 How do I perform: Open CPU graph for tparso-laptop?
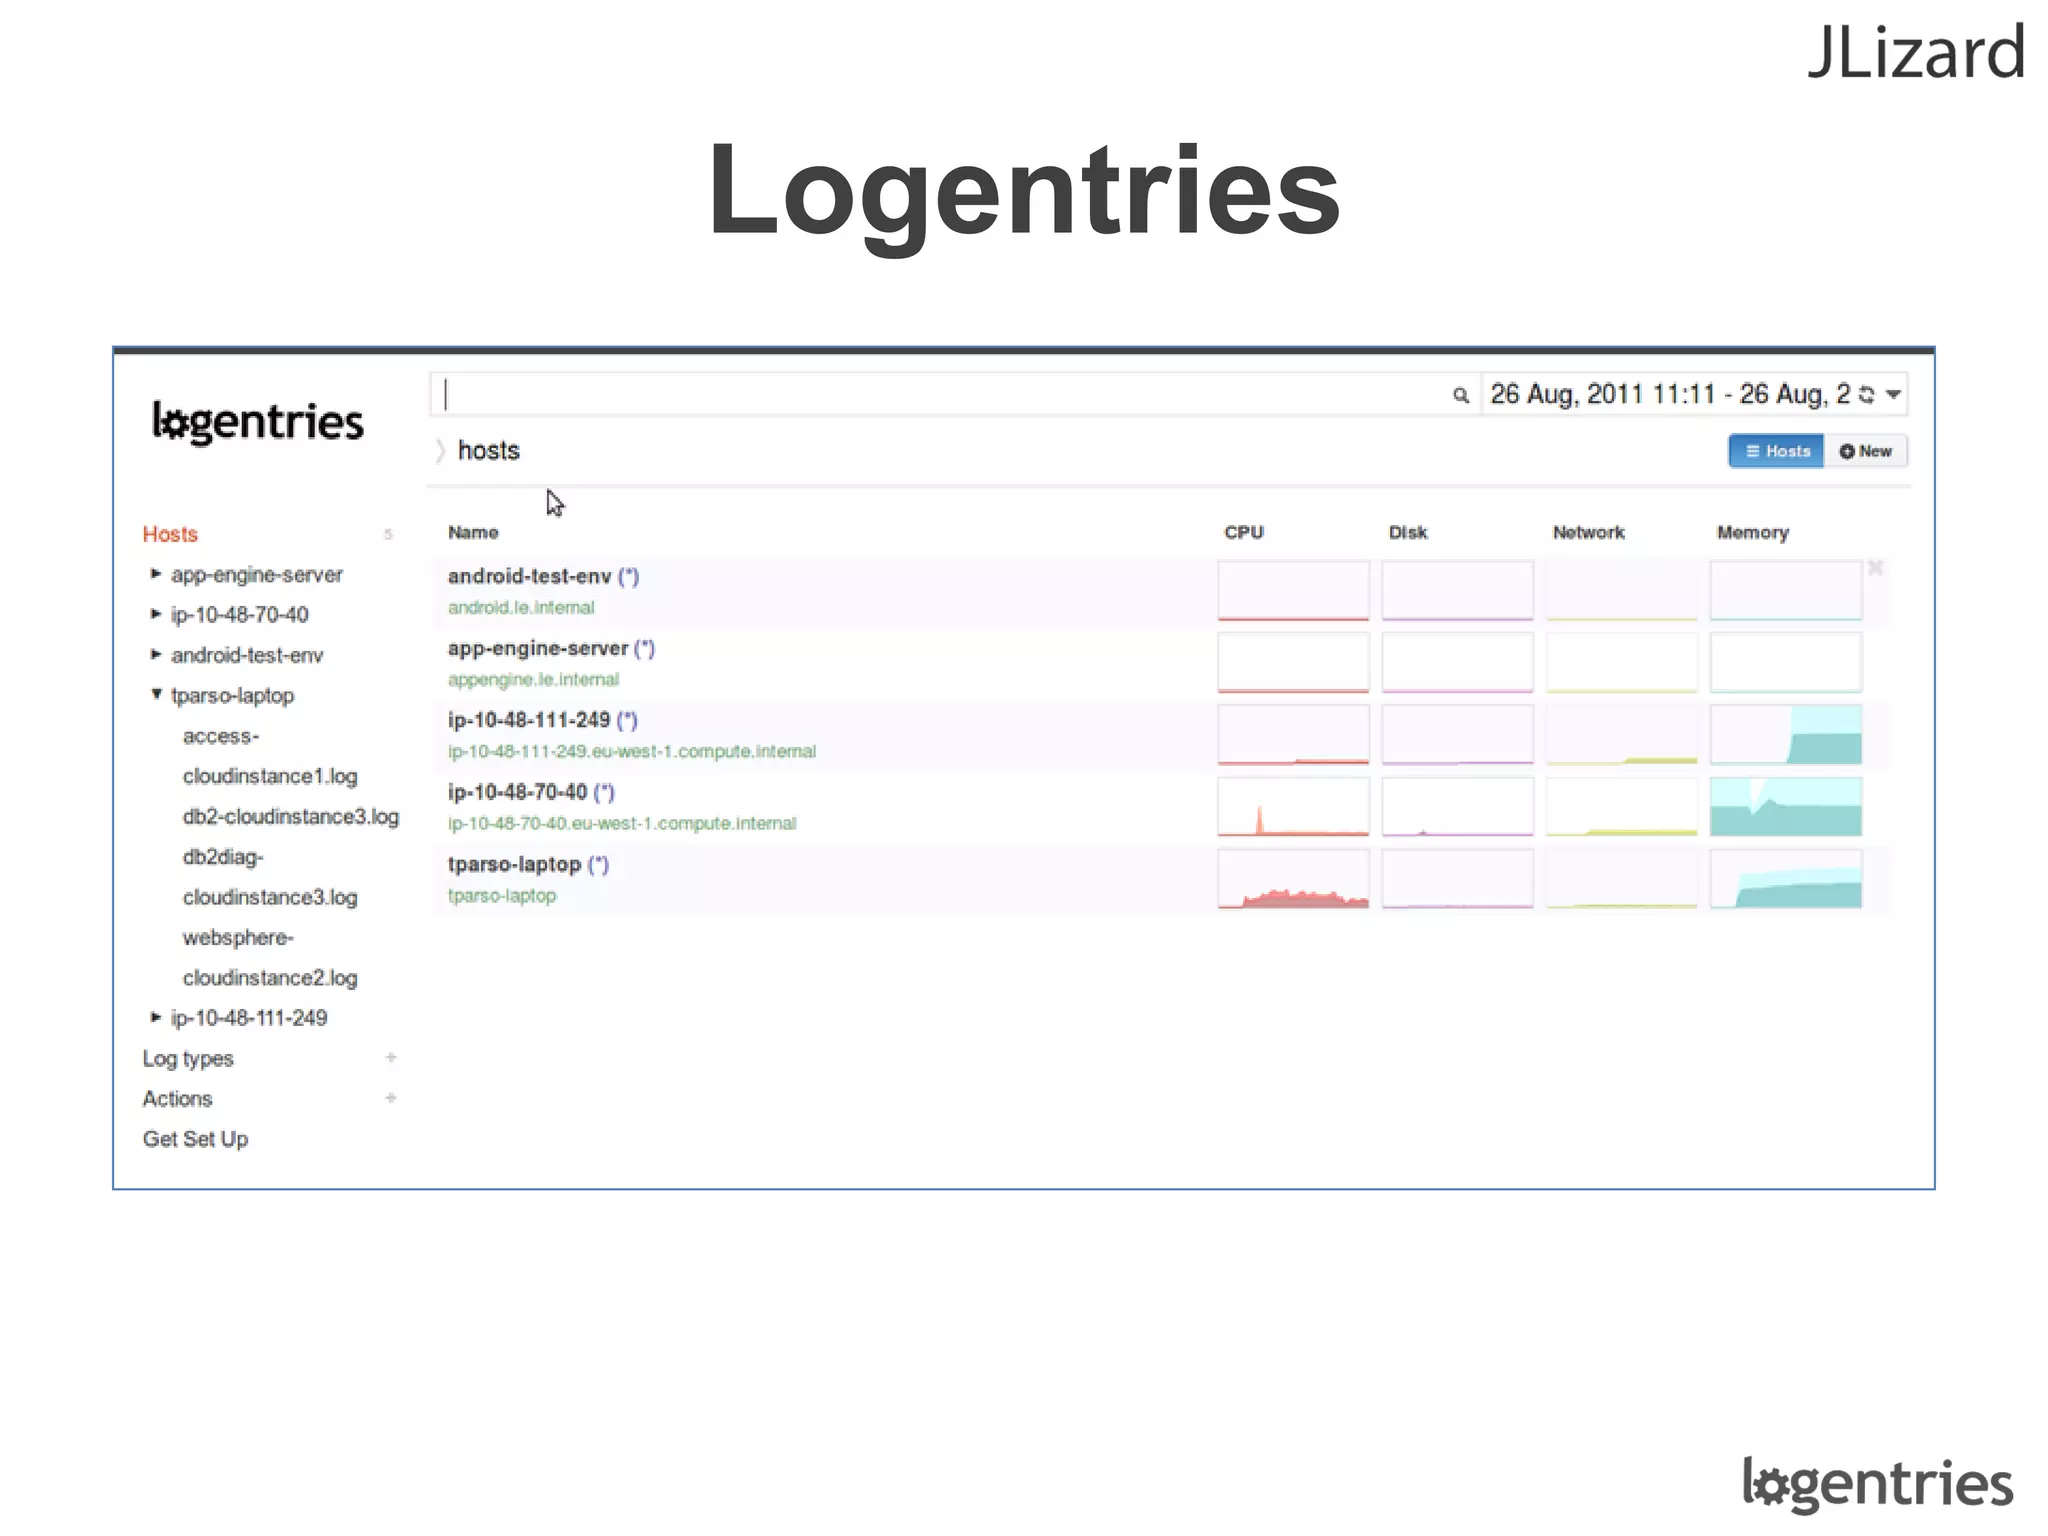(1293, 879)
